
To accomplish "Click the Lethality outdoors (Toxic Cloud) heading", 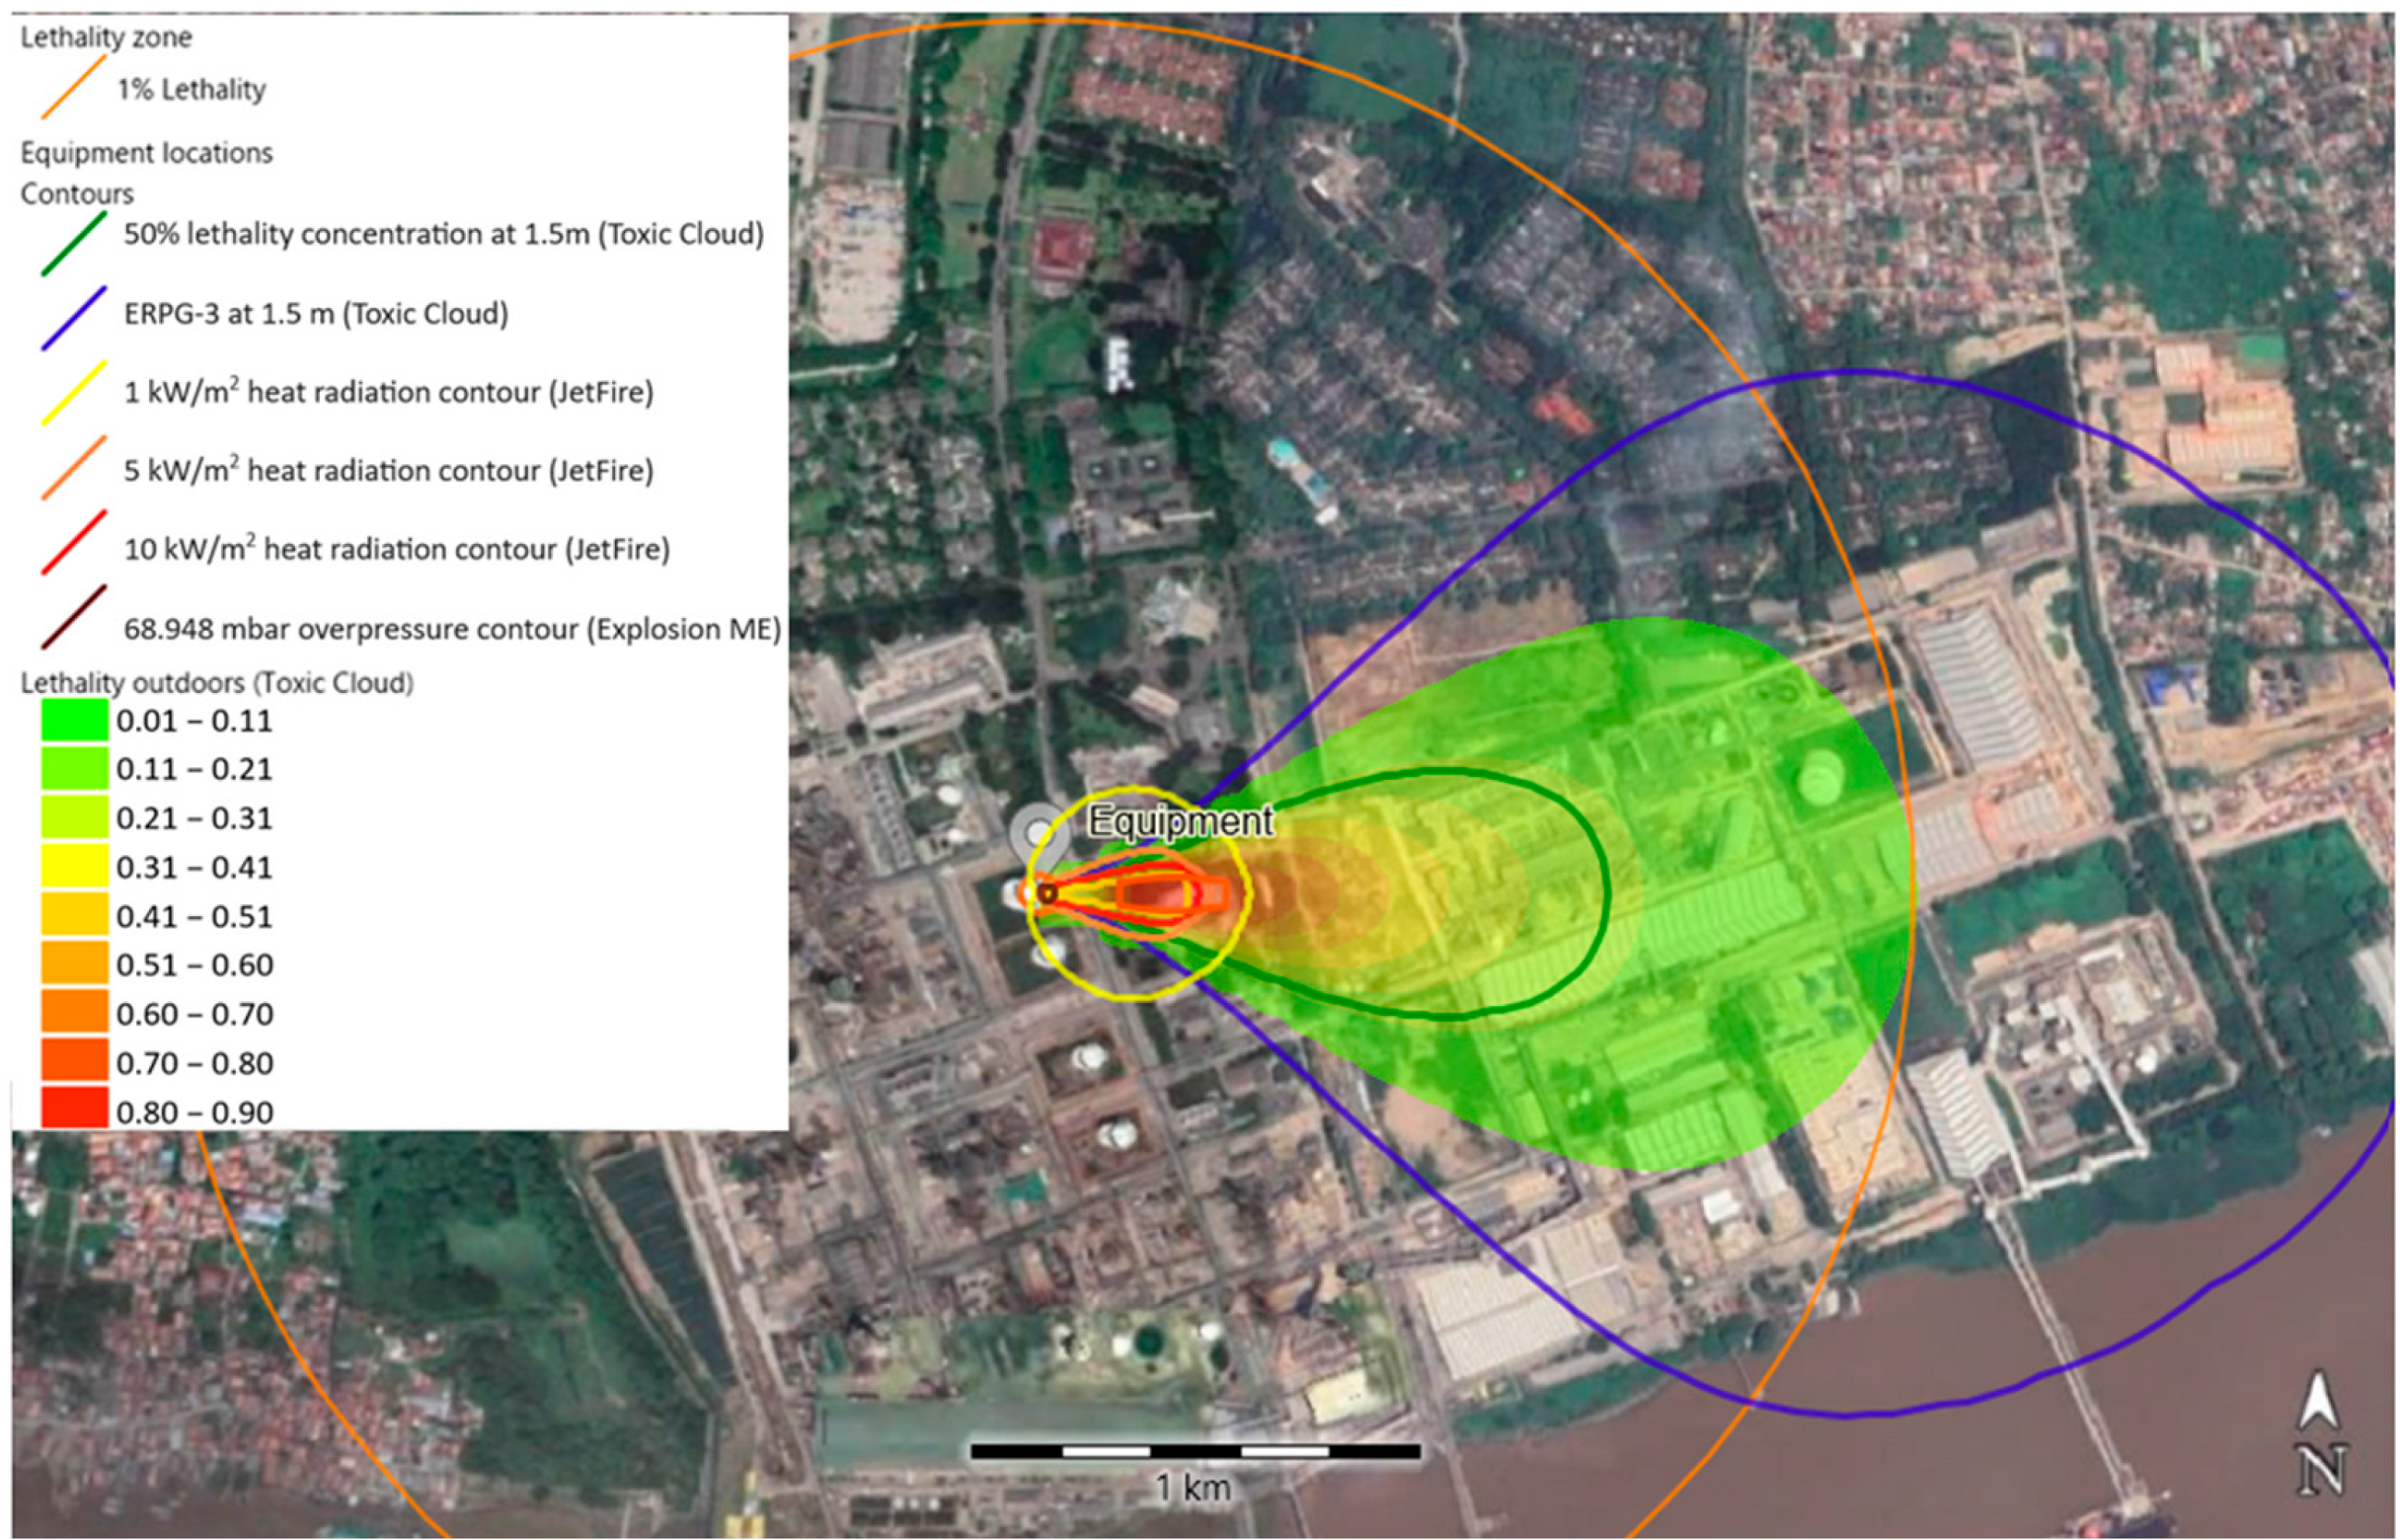I will [x=217, y=683].
